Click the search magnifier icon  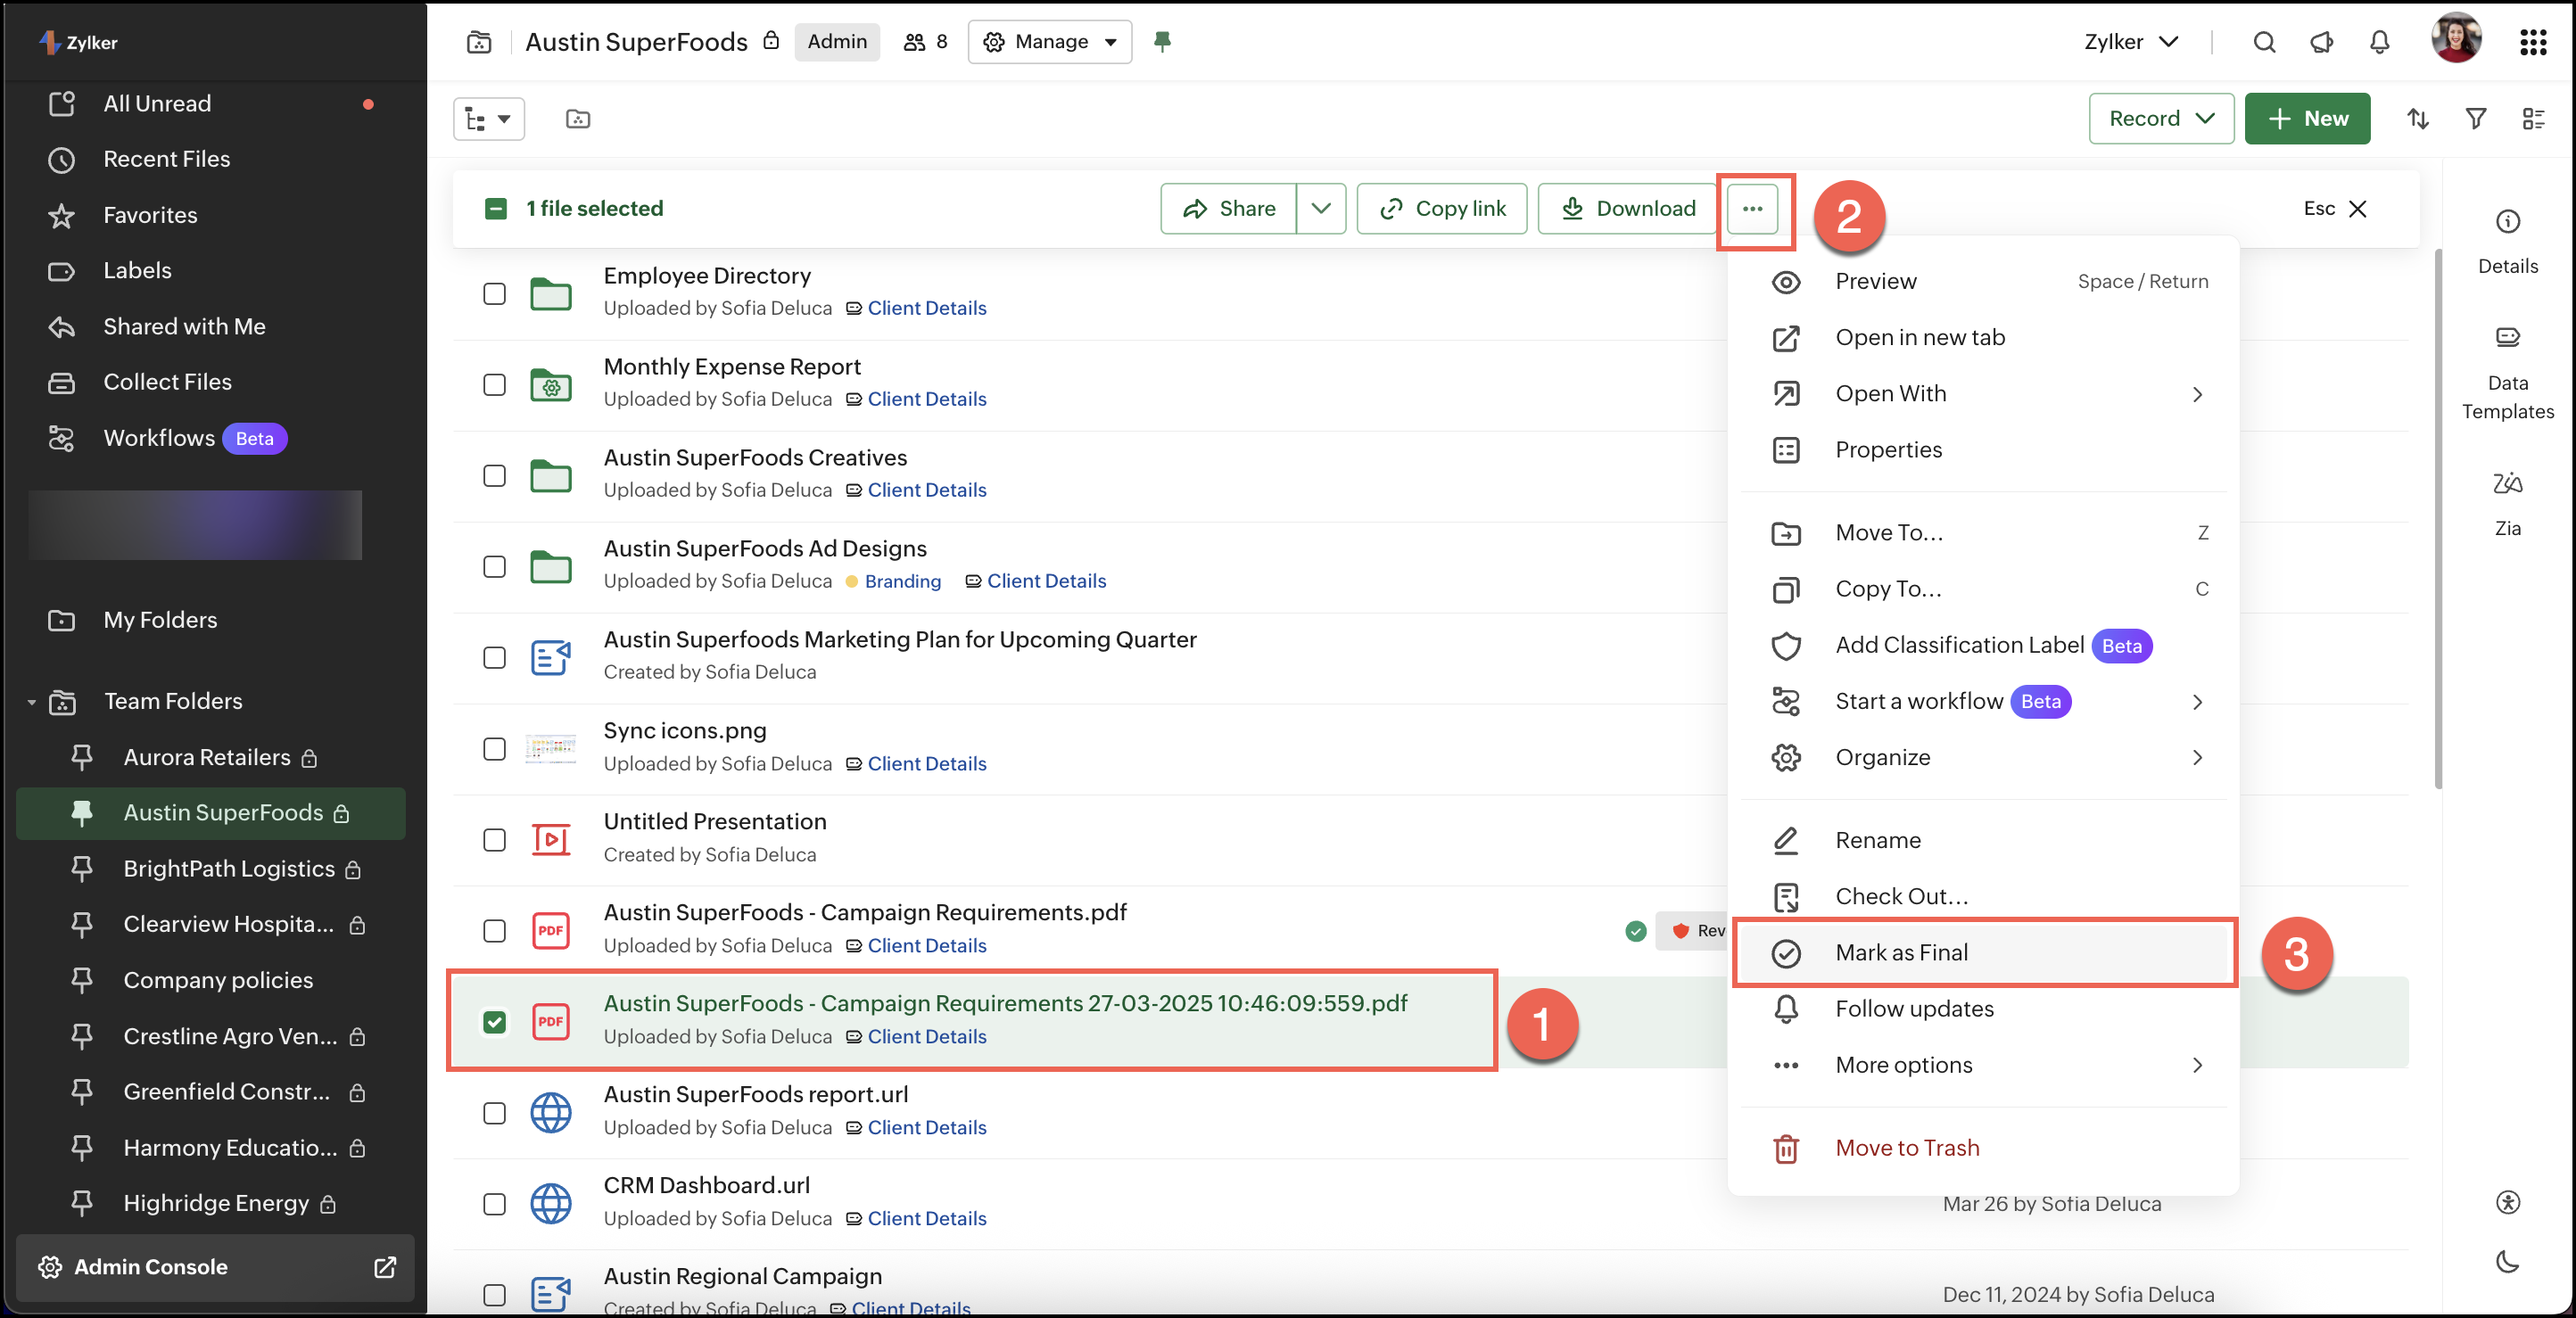tap(2264, 42)
